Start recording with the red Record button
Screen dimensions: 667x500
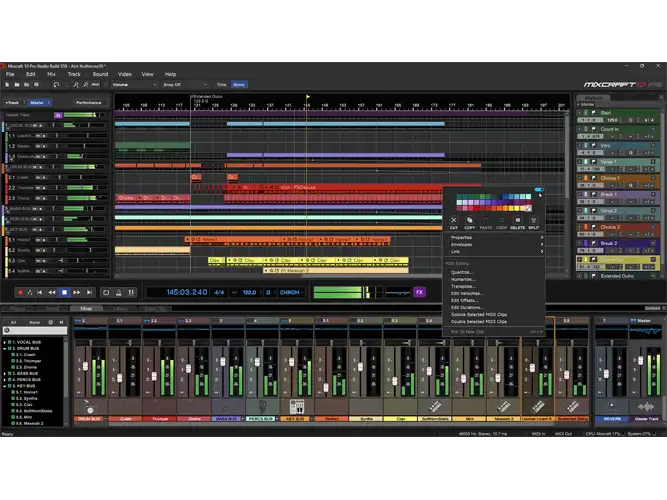pos(20,292)
